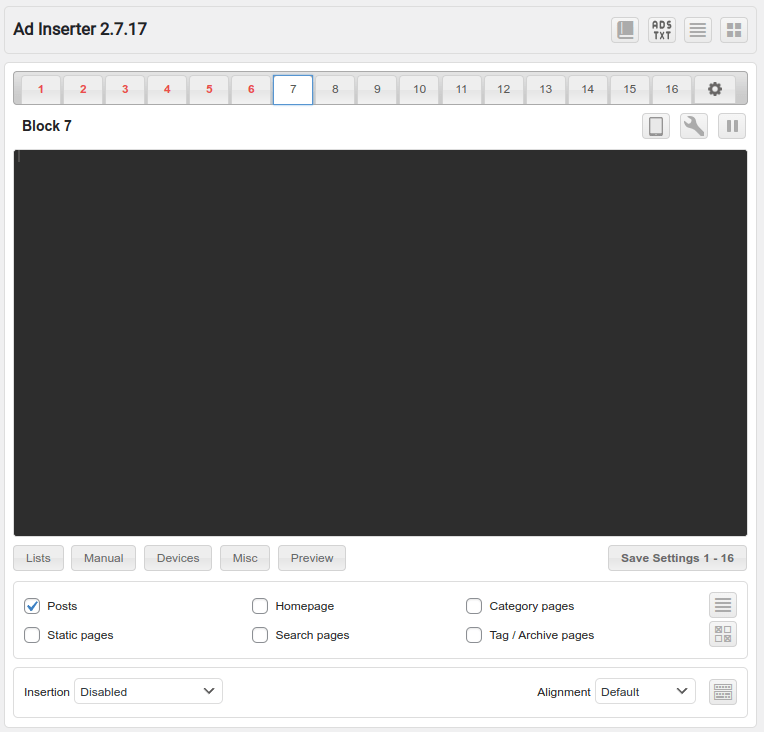Click the Lists button
The width and height of the screenshot is (764, 732).
click(38, 558)
